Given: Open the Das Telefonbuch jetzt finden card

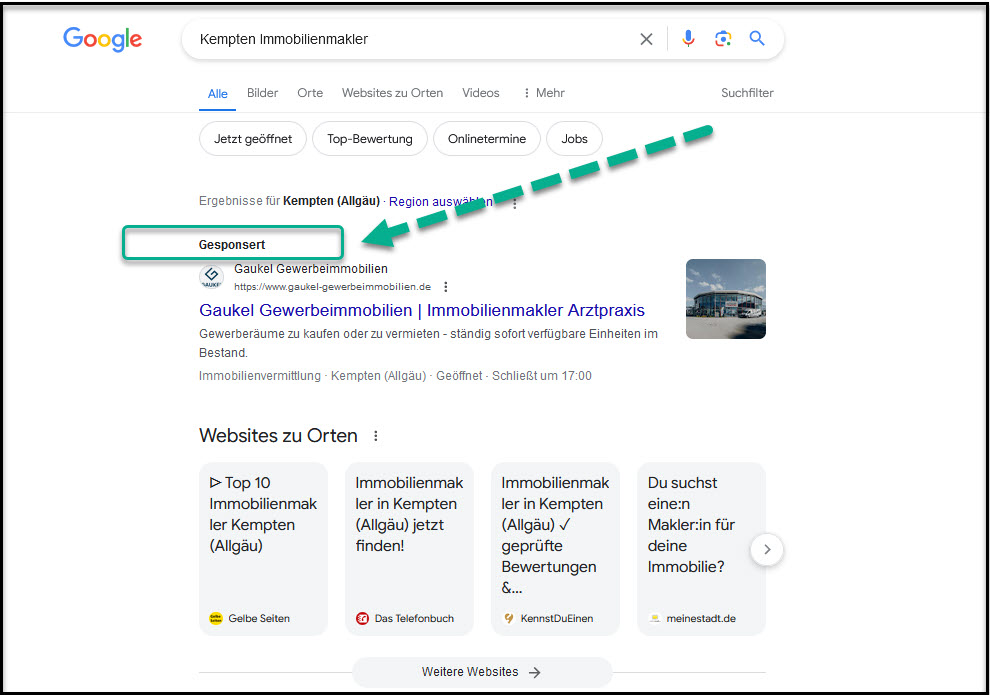Looking at the screenshot, I should pos(409,549).
